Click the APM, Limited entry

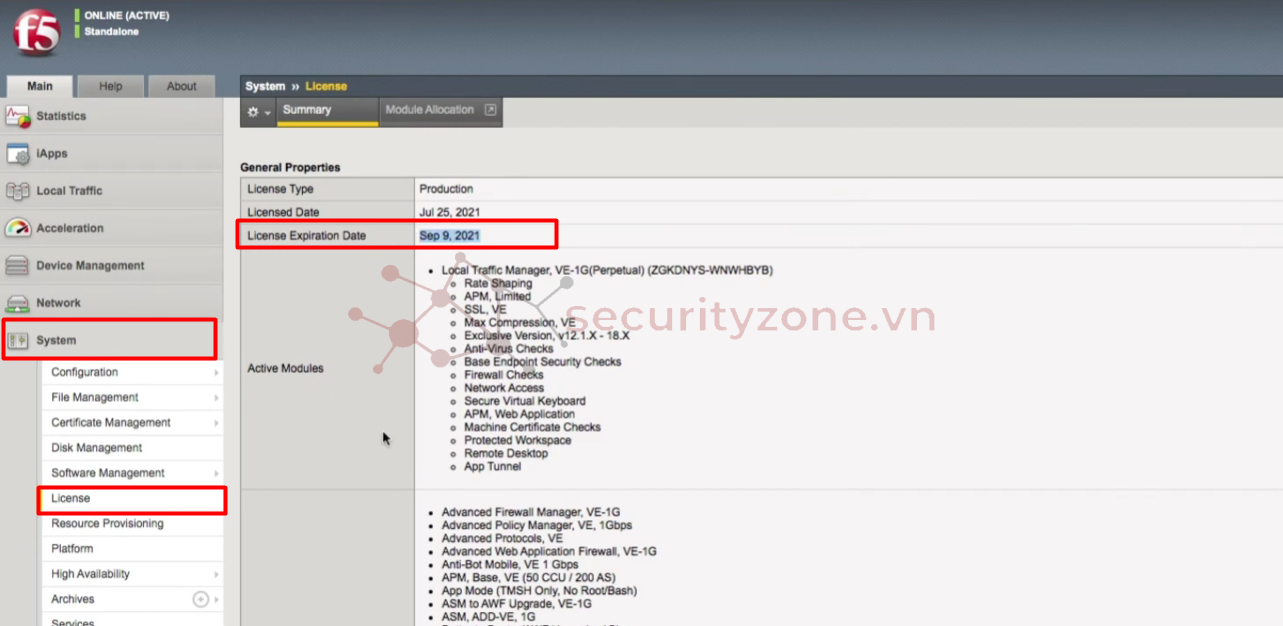498,297
